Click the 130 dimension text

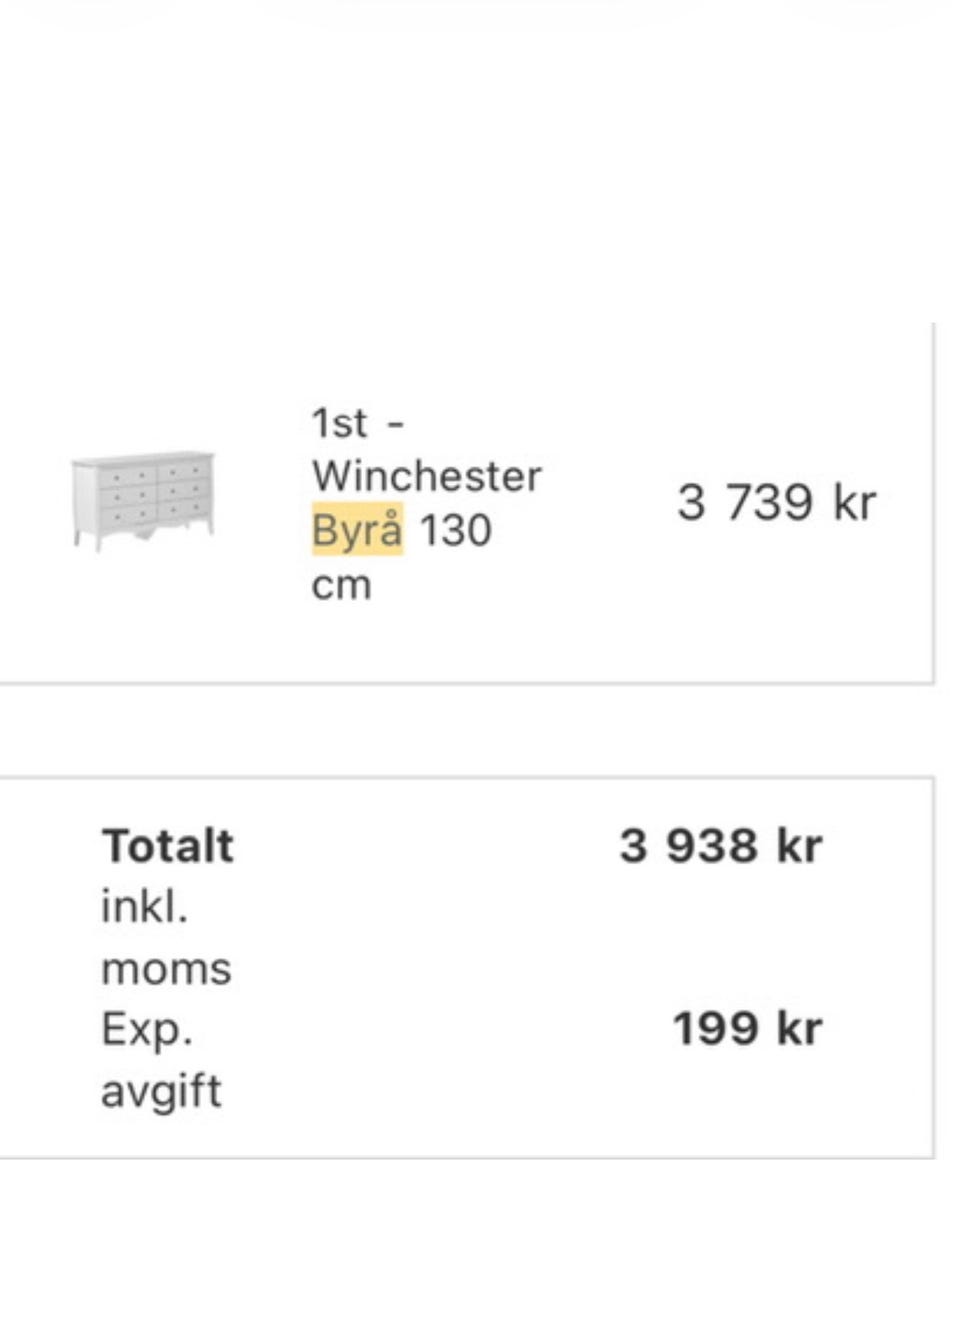[x=455, y=530]
